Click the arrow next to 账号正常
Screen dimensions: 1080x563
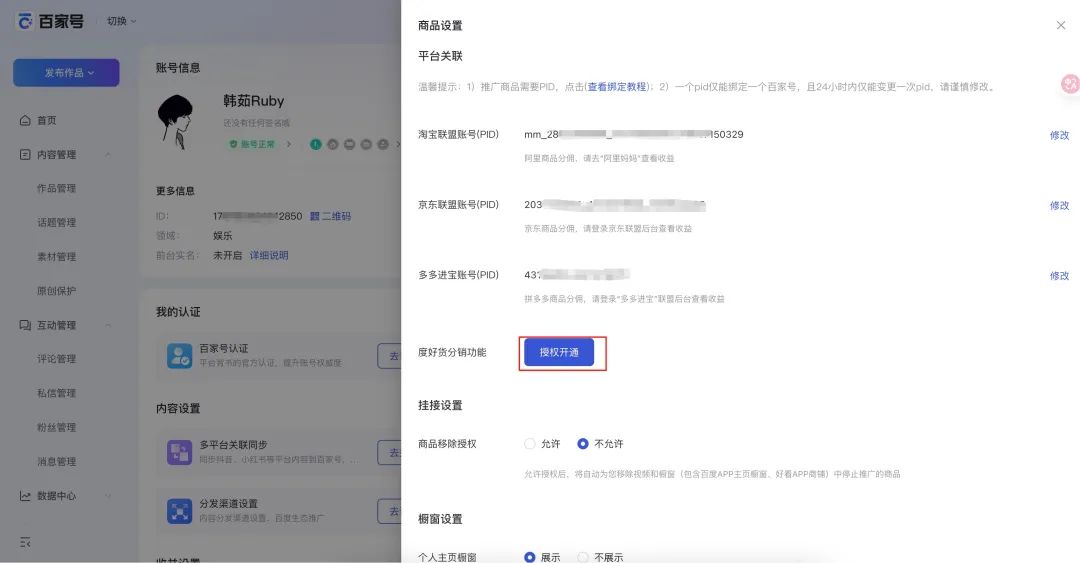289,144
